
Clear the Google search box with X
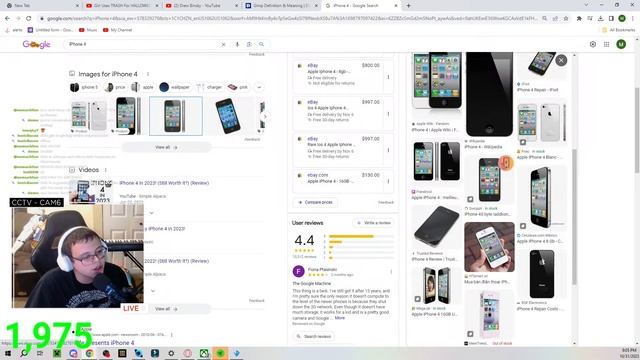tap(223, 44)
